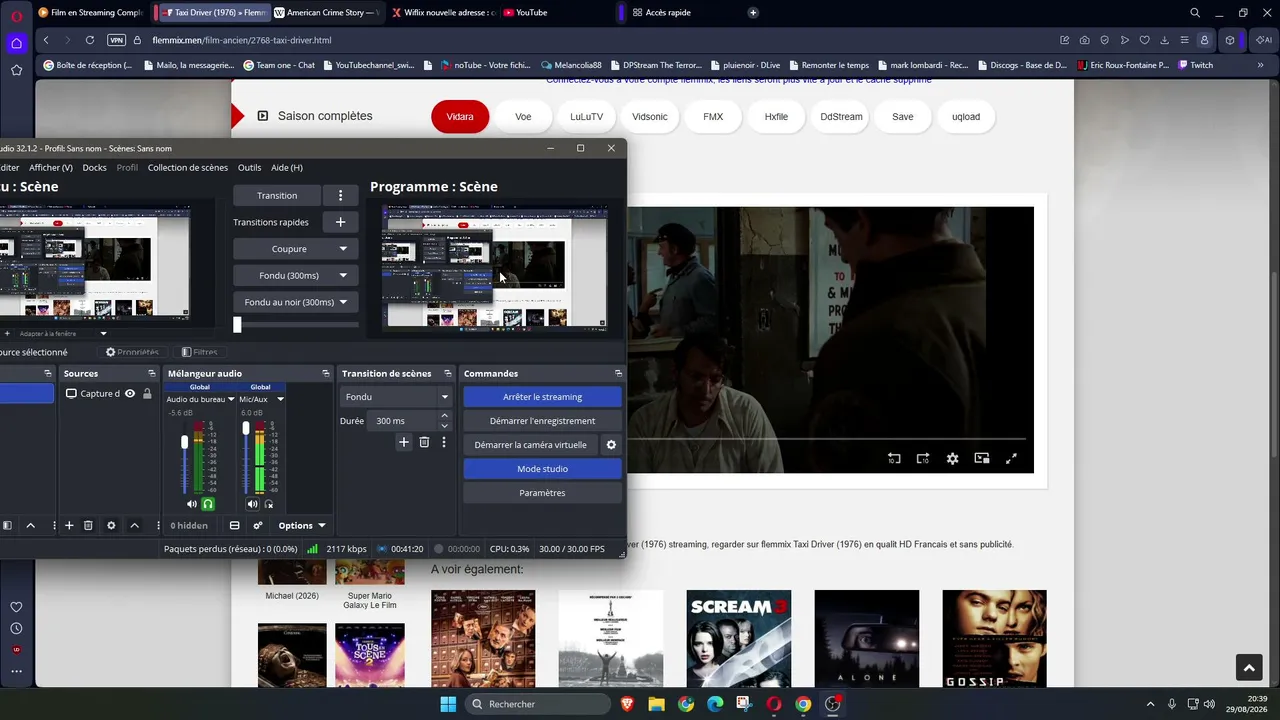
Task: Switch to the American Crime Story tab
Action: [x=327, y=13]
